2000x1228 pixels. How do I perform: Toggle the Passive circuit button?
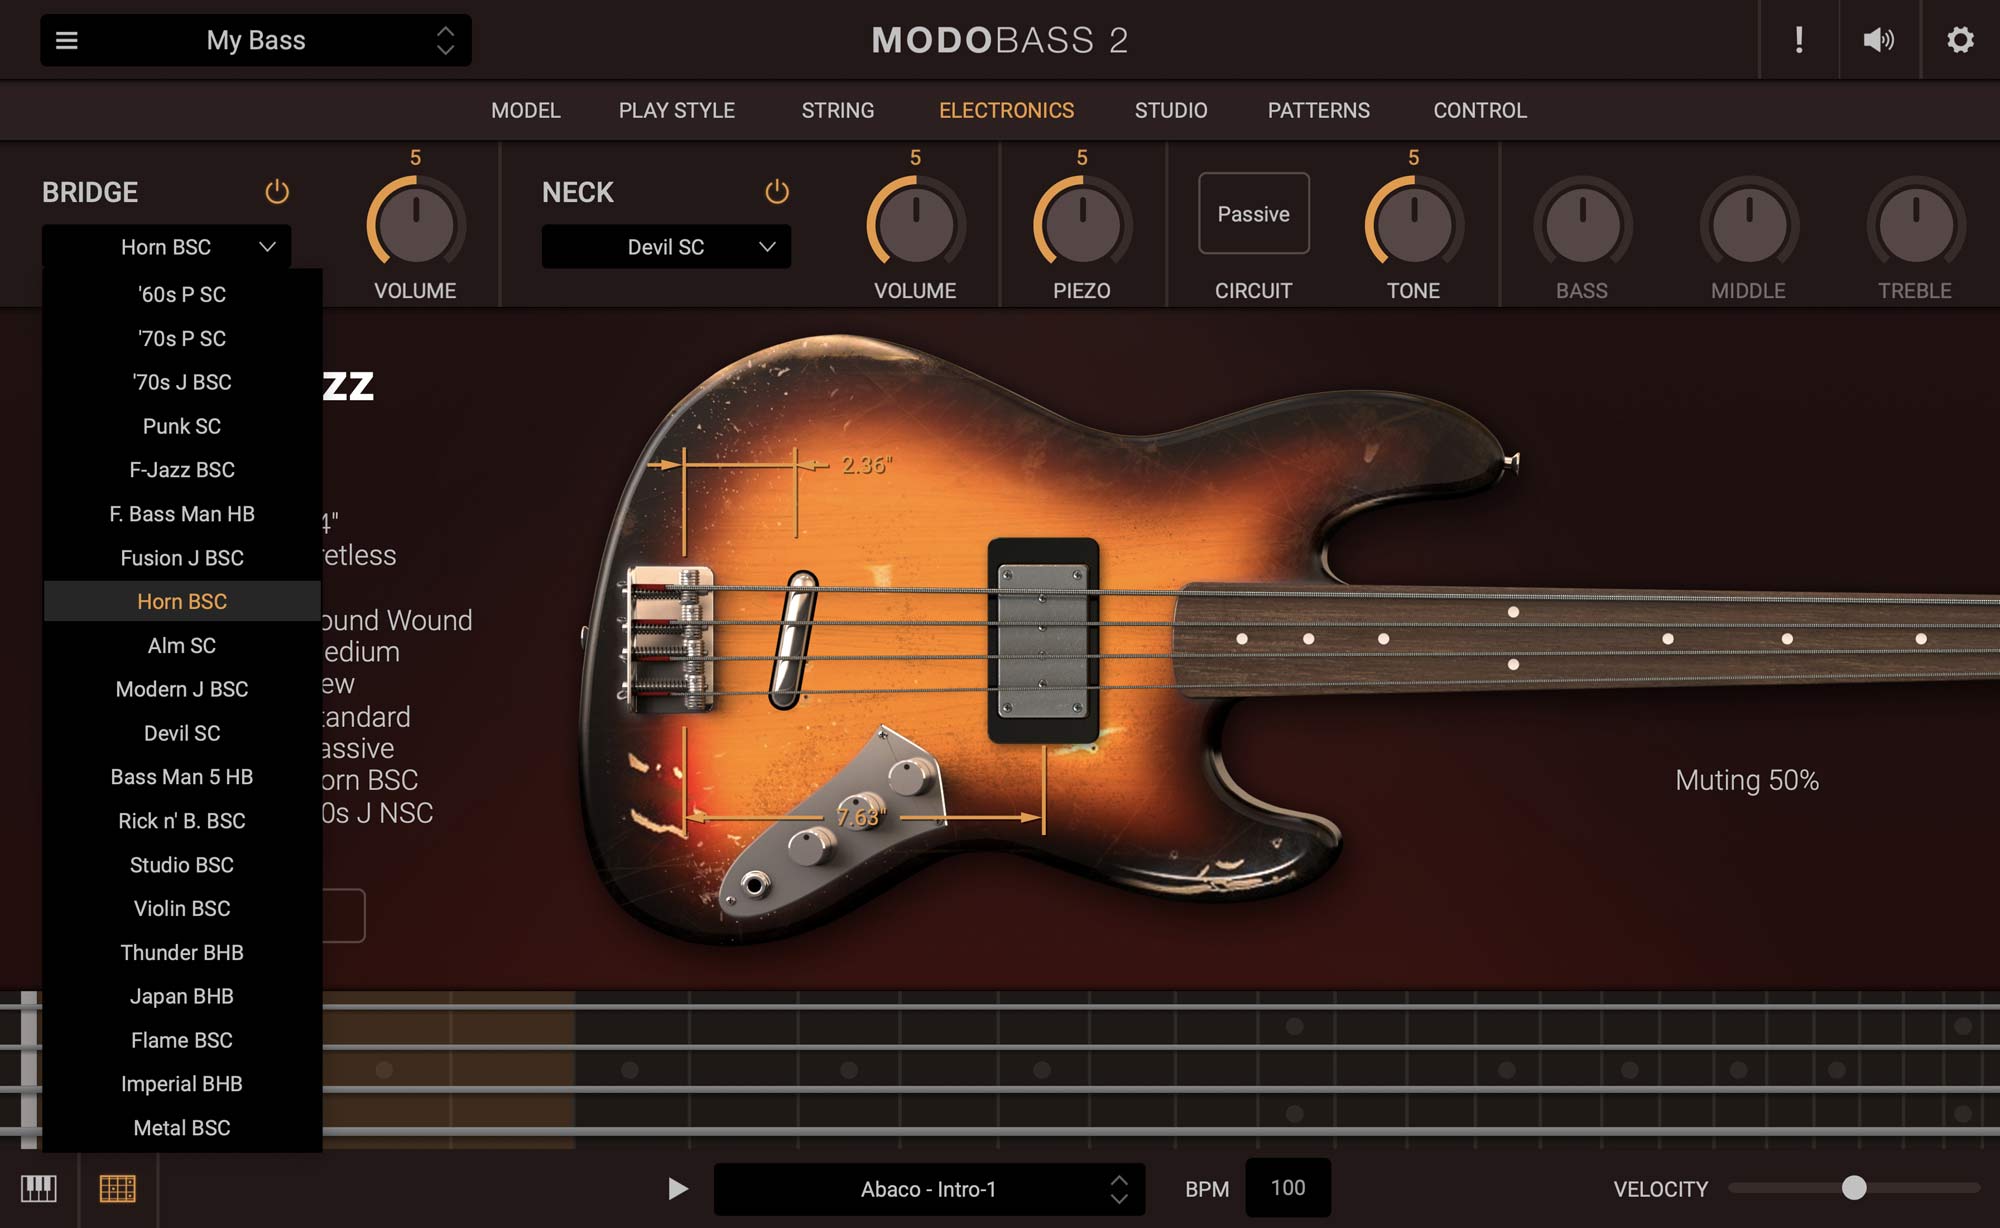coord(1253,213)
